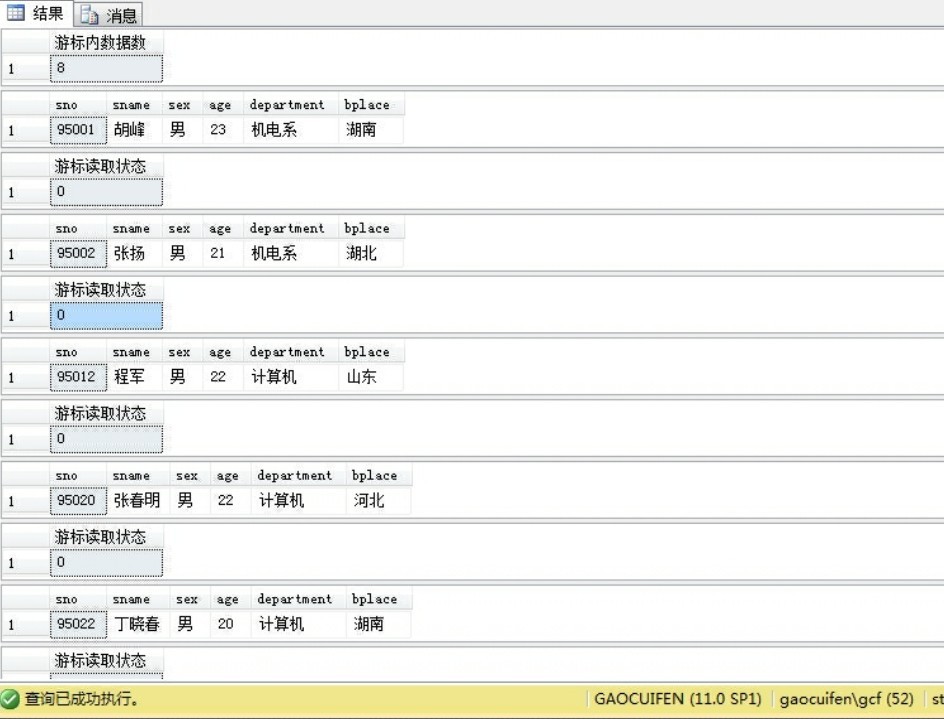944x719 pixels.
Task: Select the 游标内数据数 column header
Action: (107, 43)
